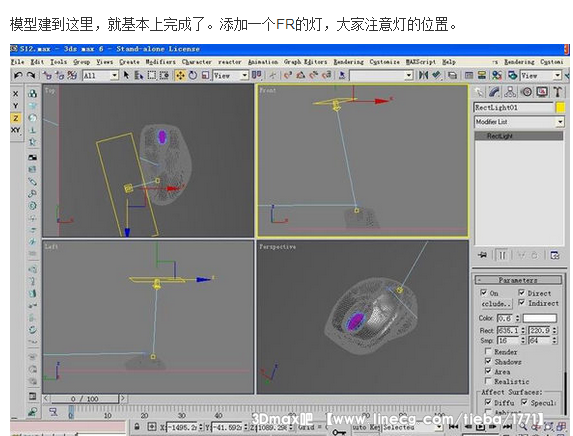Click the Zoom magnifier viewport control

[x=523, y=426]
